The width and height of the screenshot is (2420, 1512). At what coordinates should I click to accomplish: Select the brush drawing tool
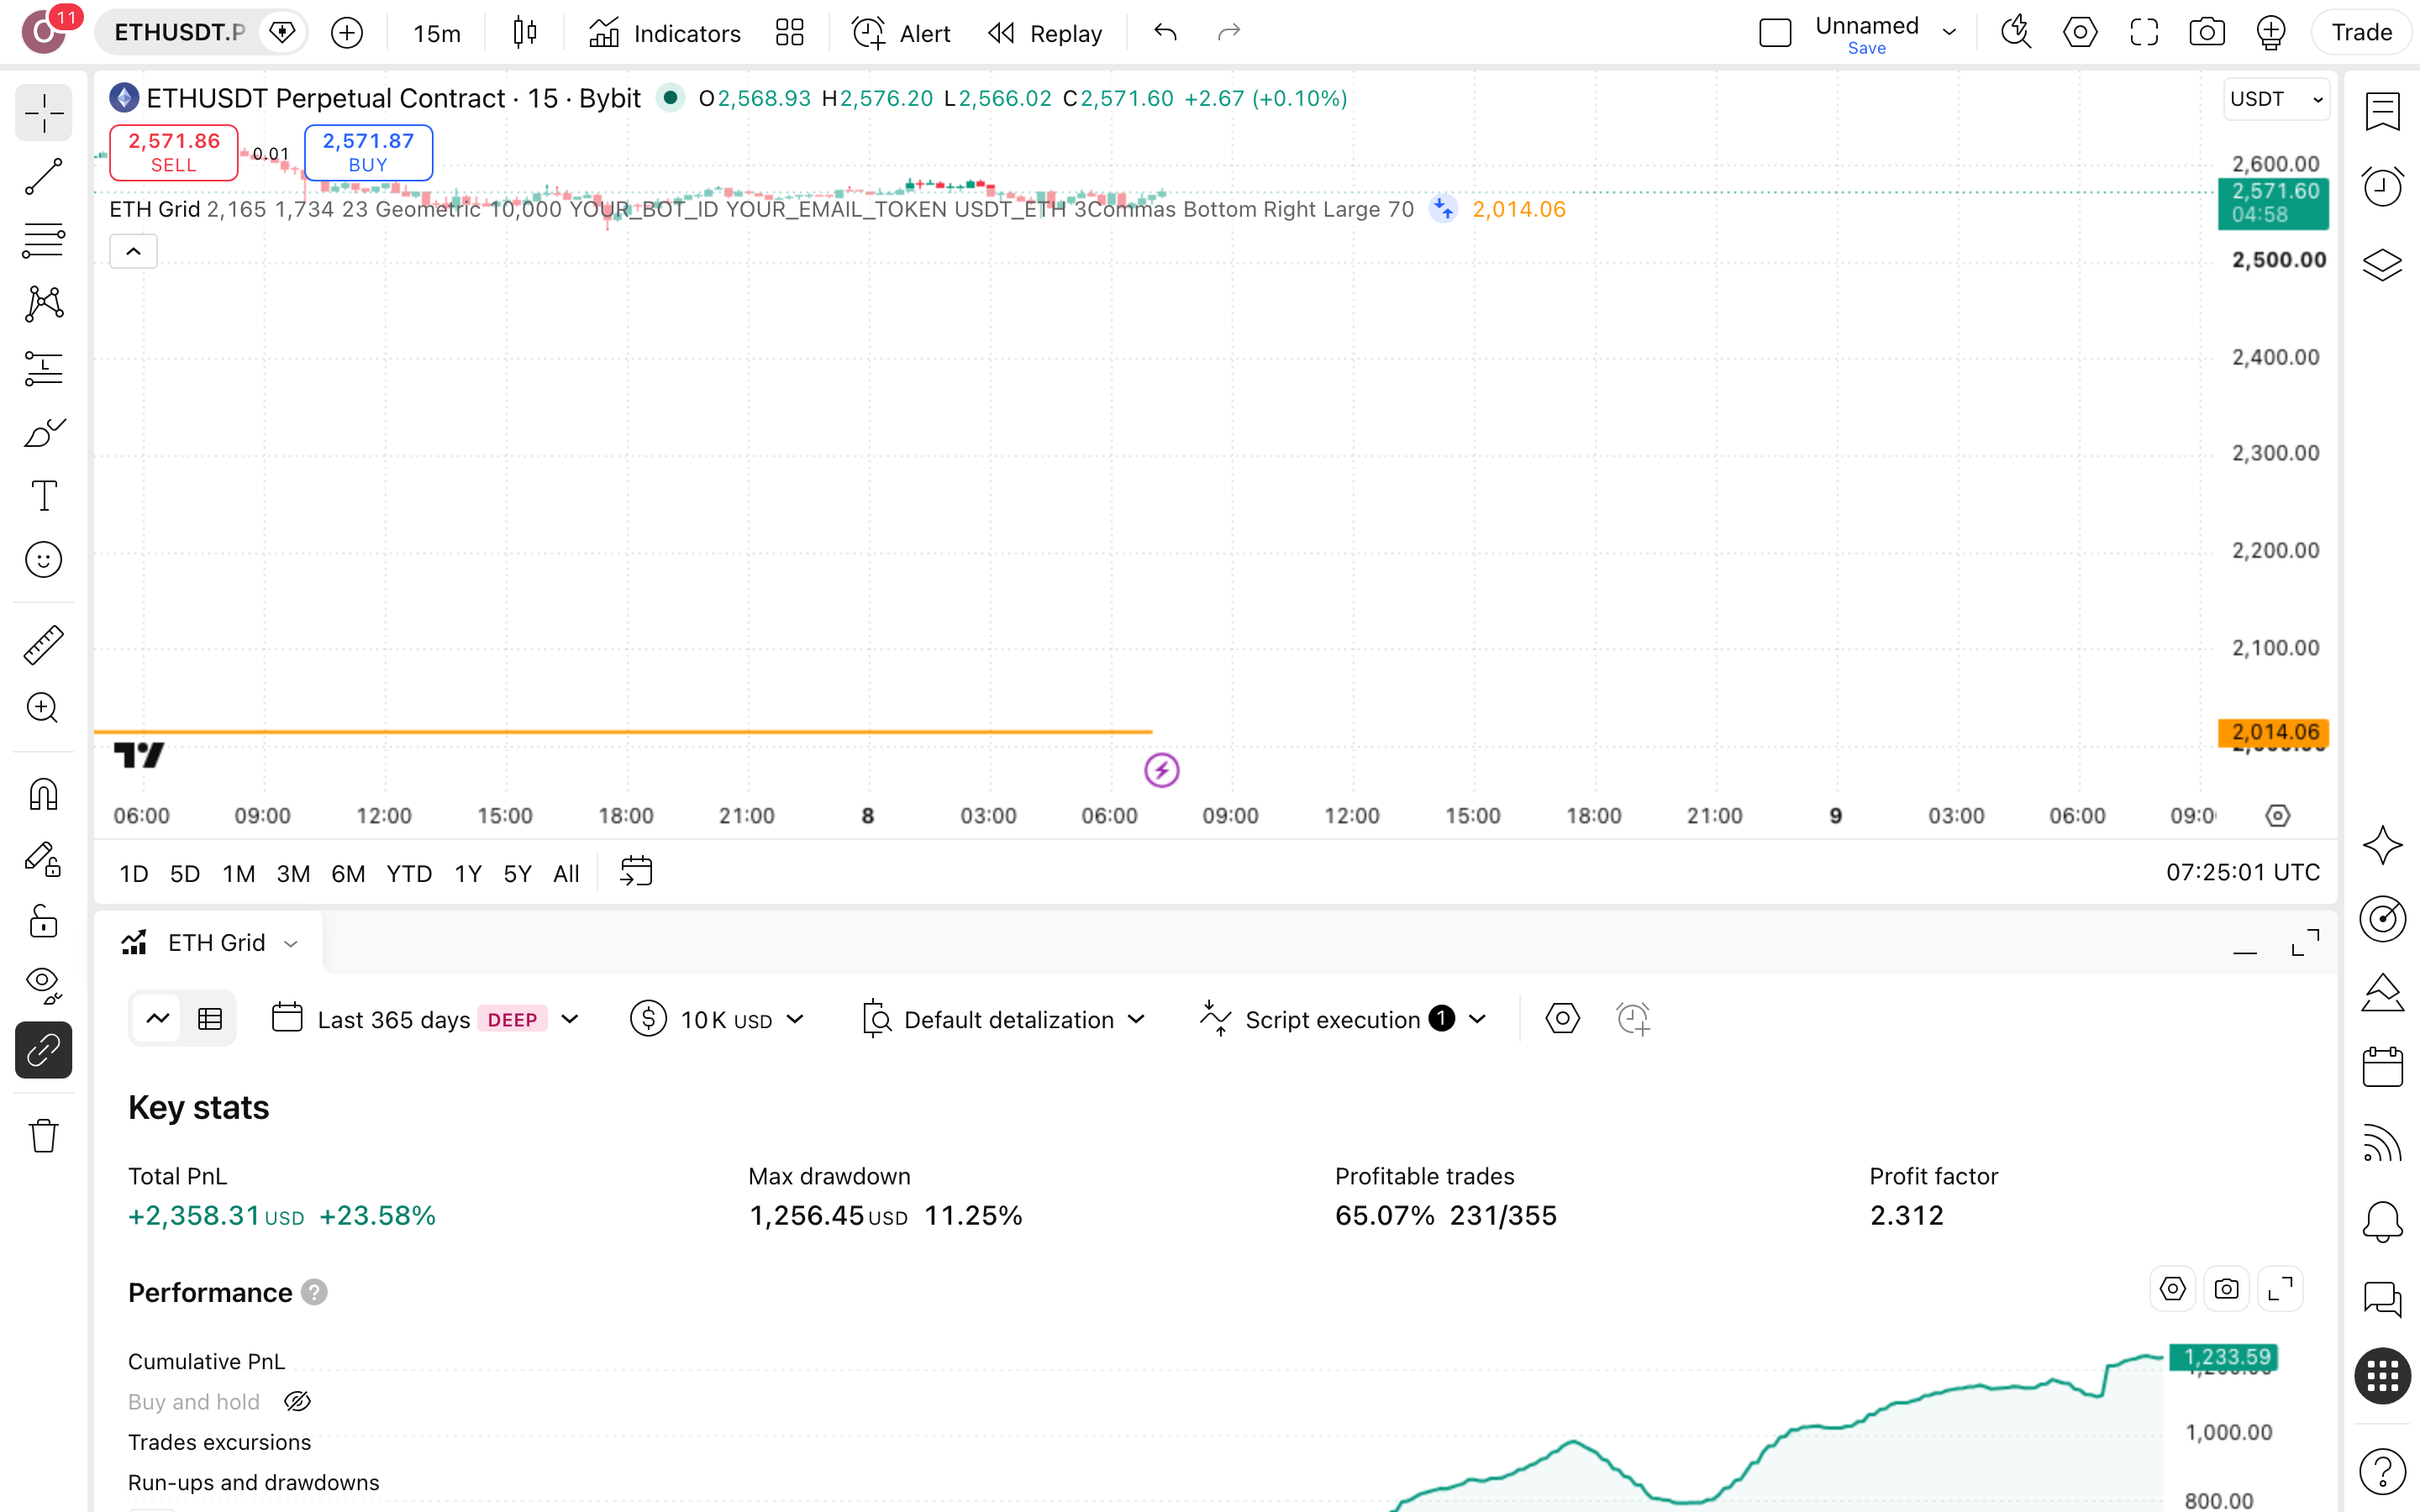44,432
